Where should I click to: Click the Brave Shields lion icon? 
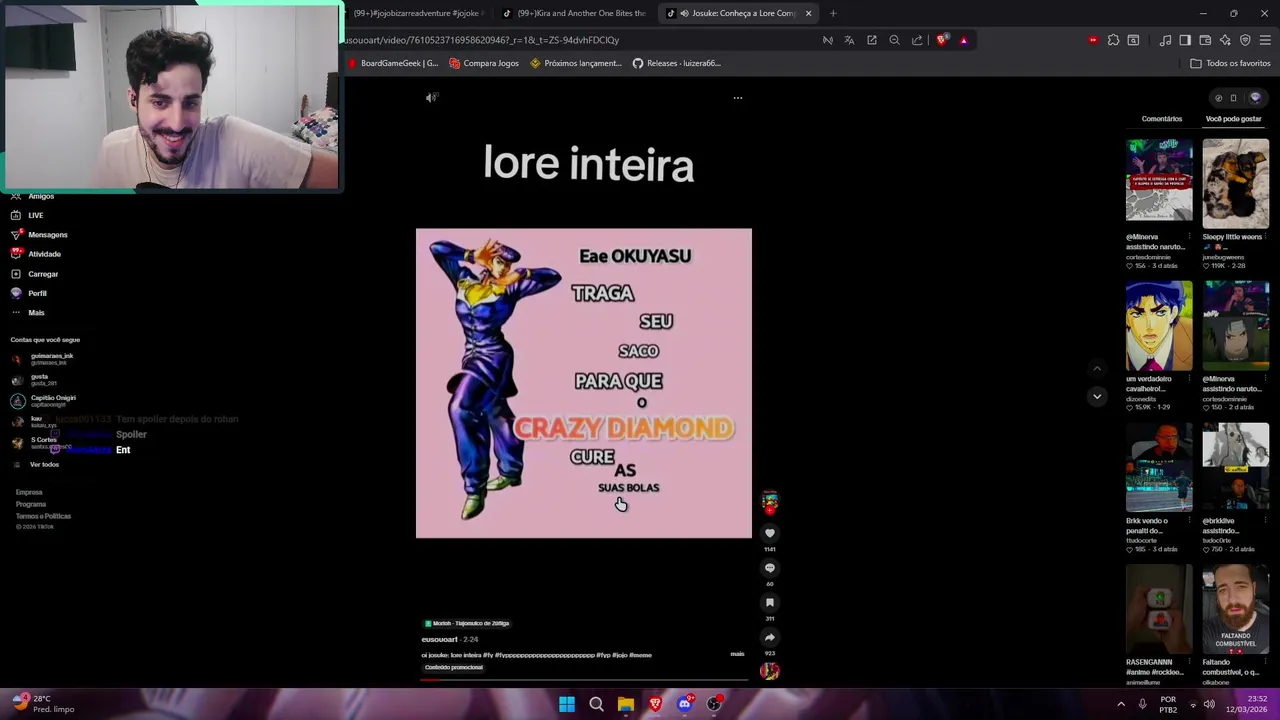coord(942,40)
